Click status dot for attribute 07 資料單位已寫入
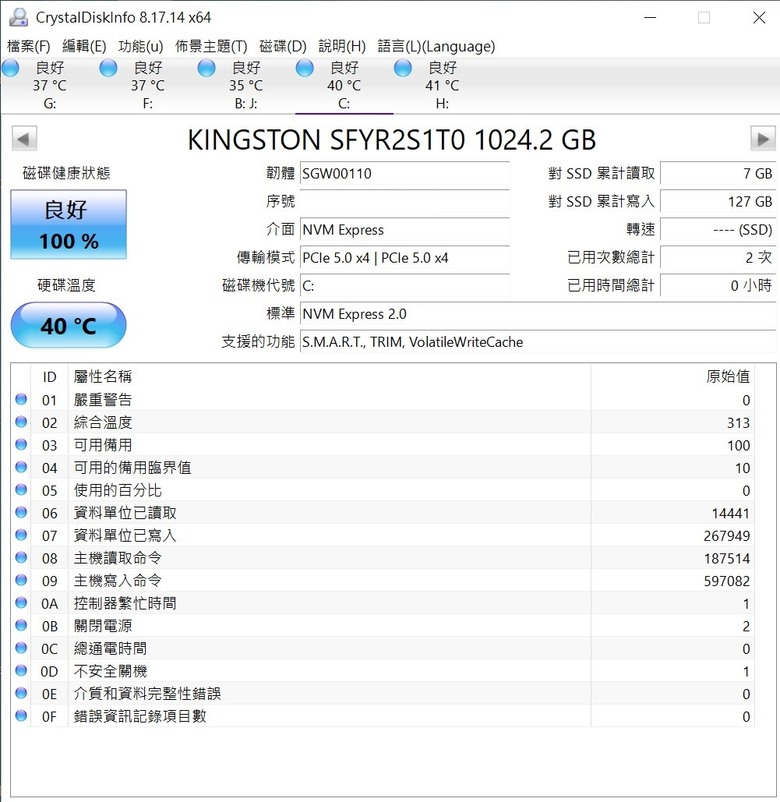 pyautogui.click(x=21, y=534)
